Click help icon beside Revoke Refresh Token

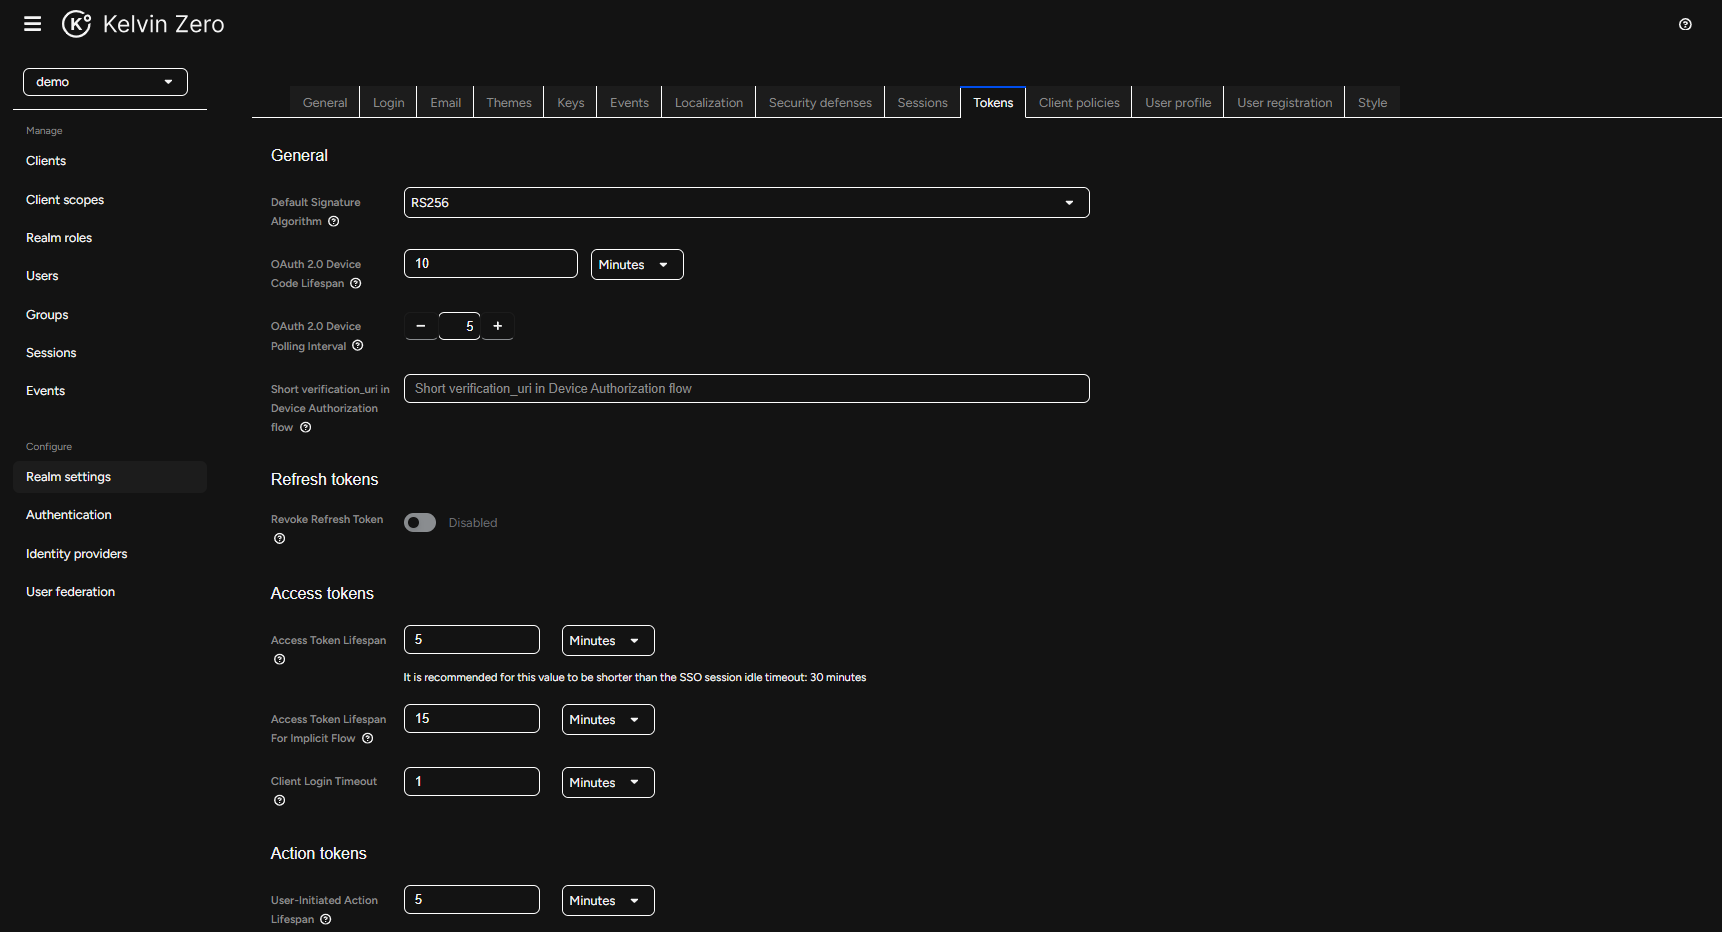point(279,538)
